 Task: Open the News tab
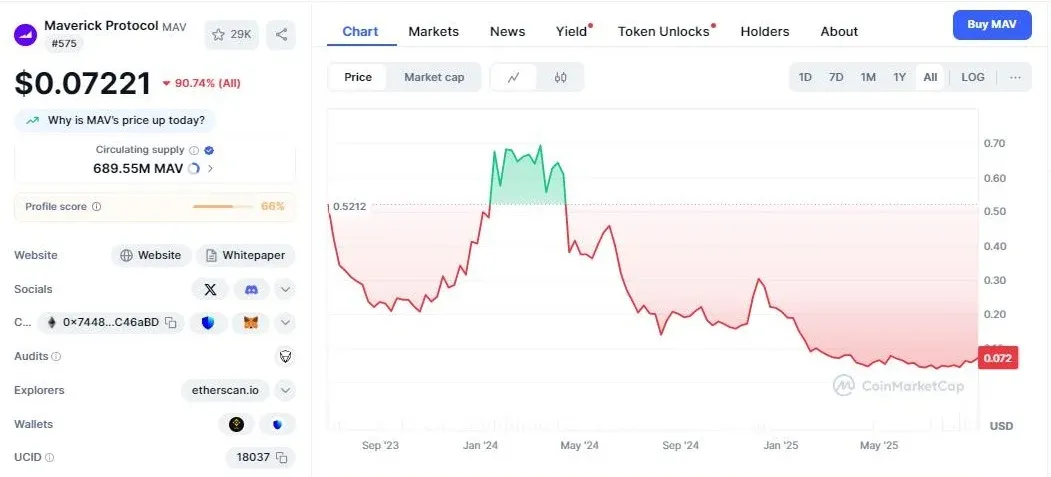coord(507,31)
